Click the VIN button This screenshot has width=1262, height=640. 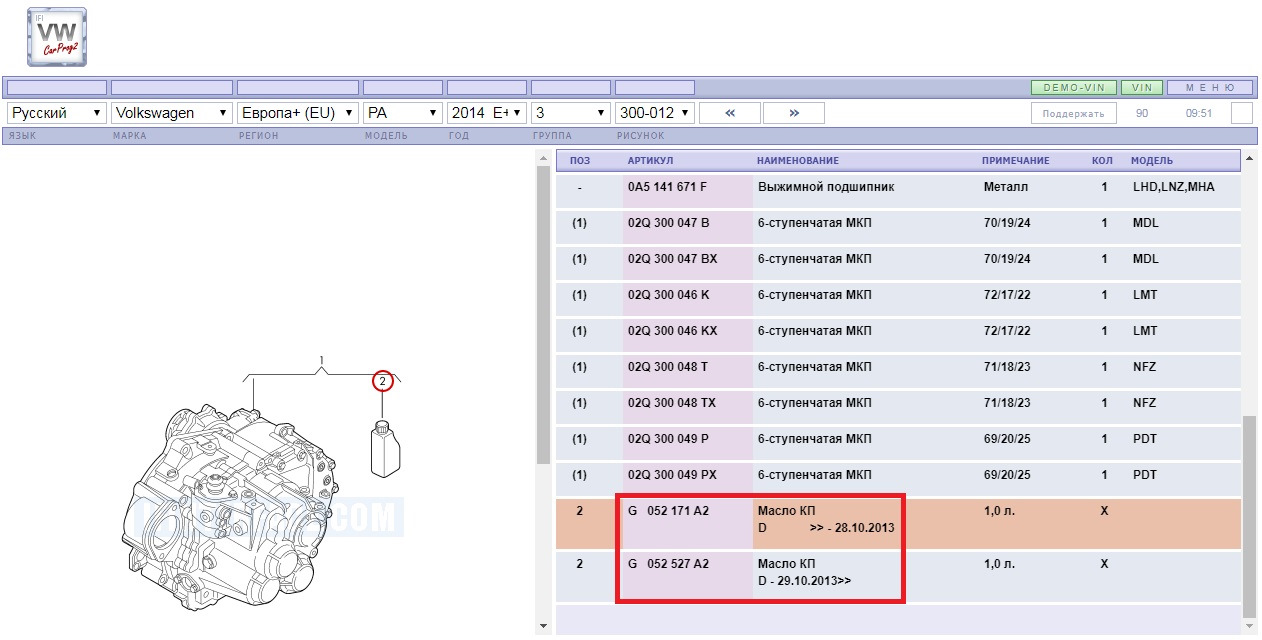[x=1142, y=88]
